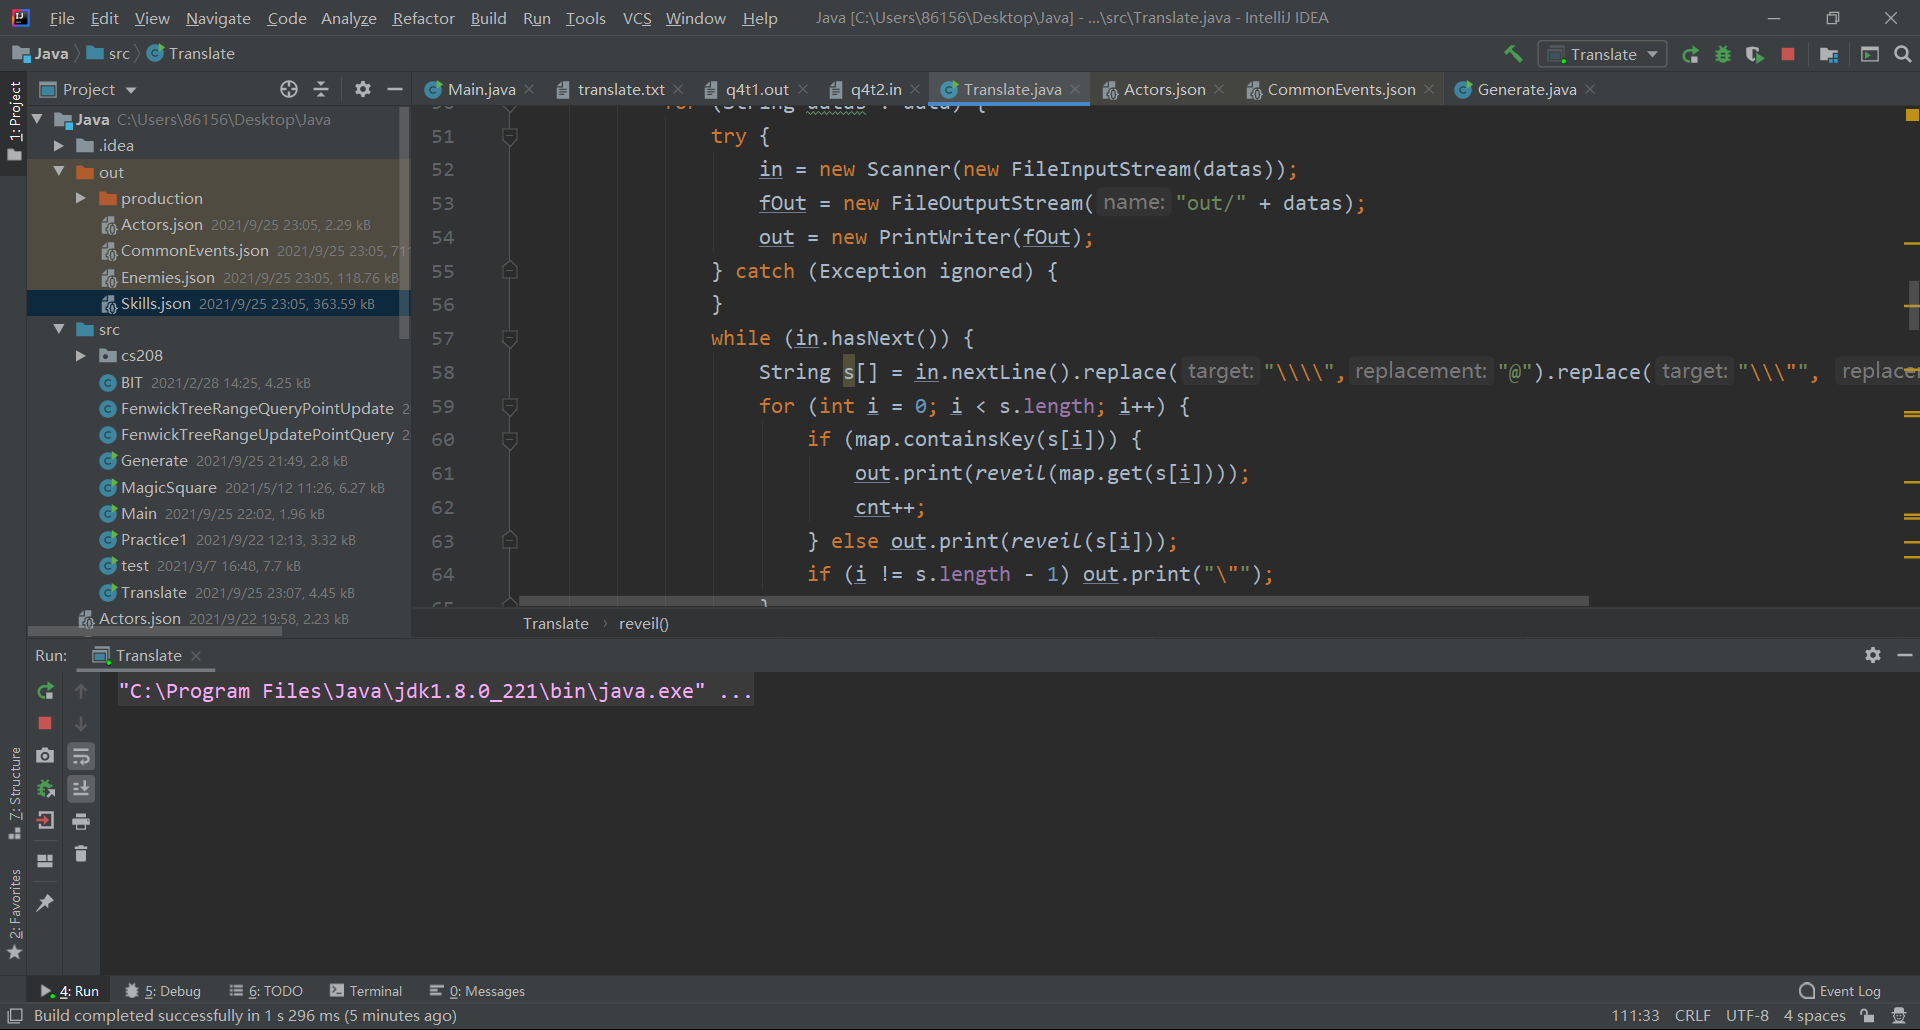
Task: Toggle the Structure side tool window
Action: pyautogui.click(x=14, y=793)
